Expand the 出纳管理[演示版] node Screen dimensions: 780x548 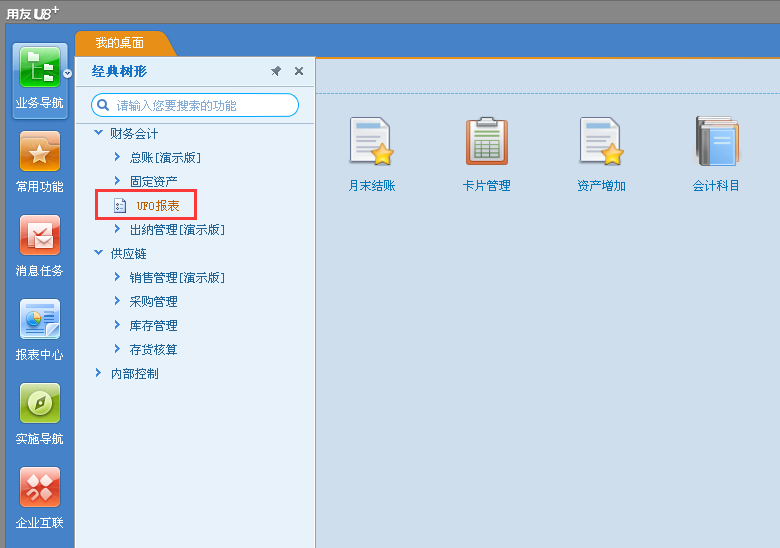click(117, 229)
